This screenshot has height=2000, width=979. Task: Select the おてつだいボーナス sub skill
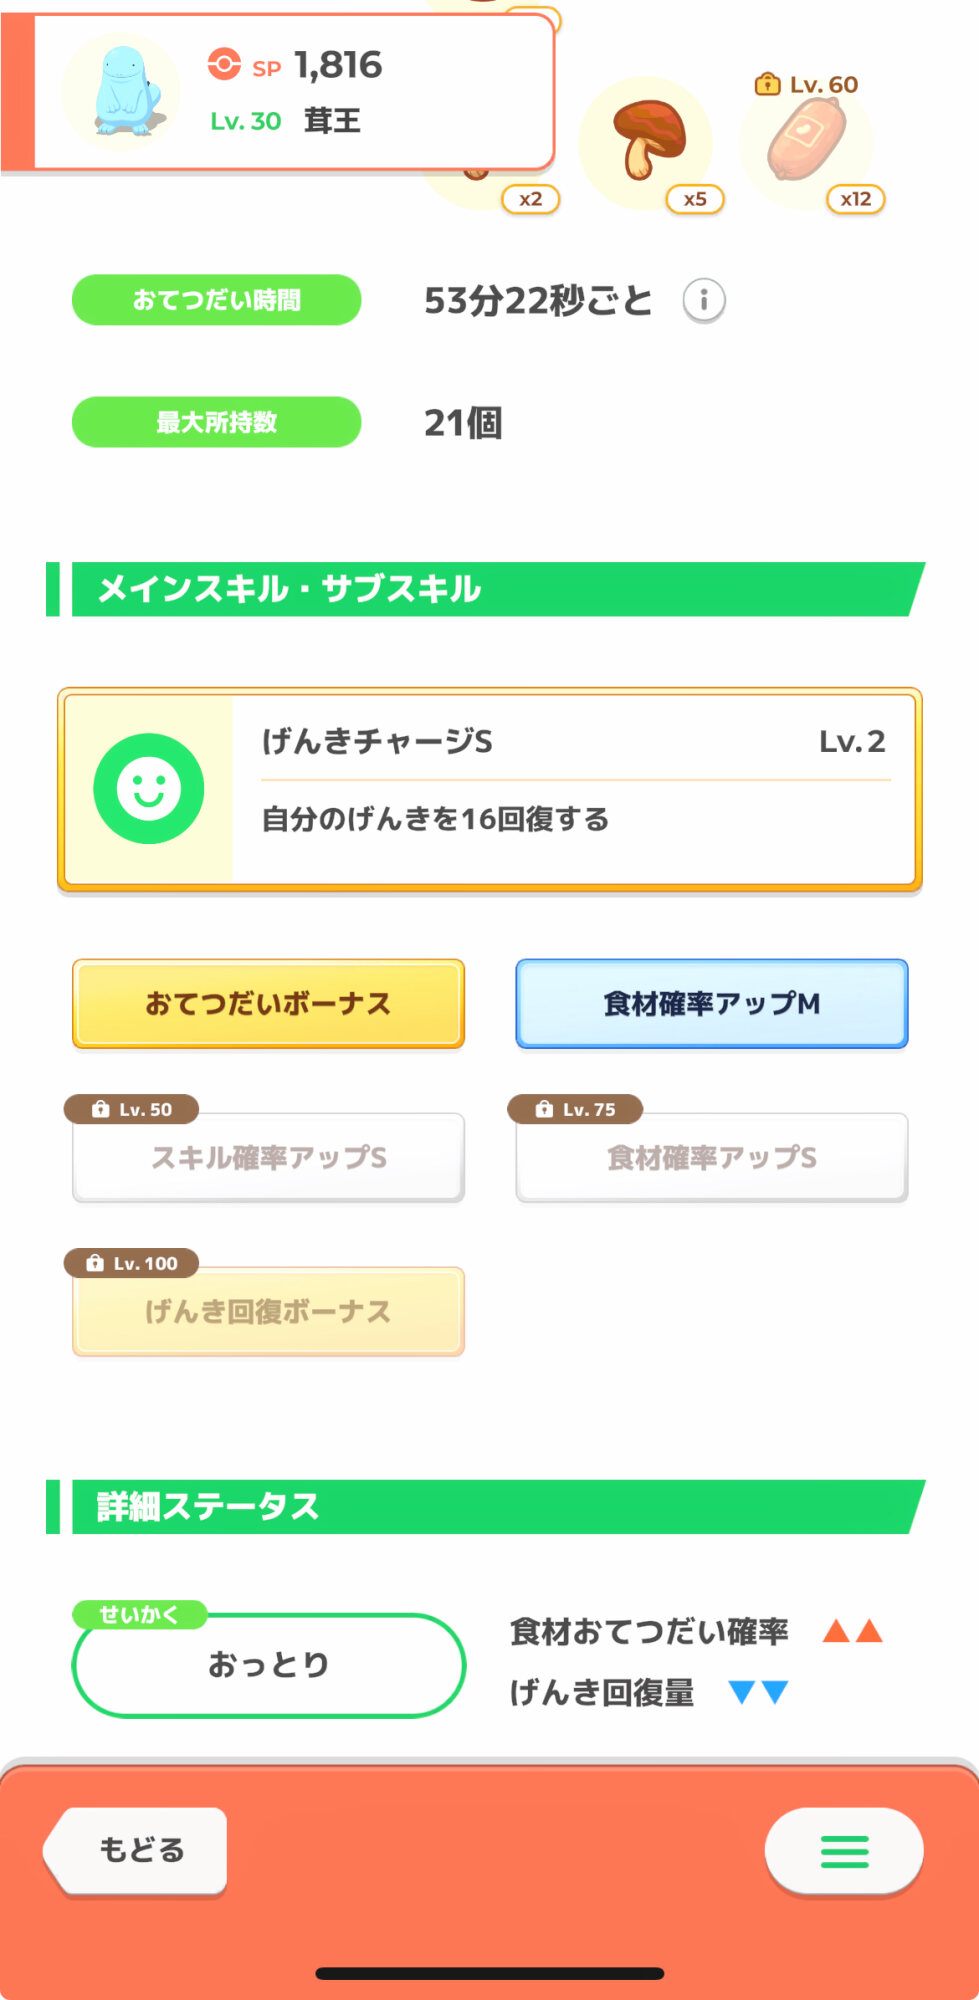tap(268, 1004)
